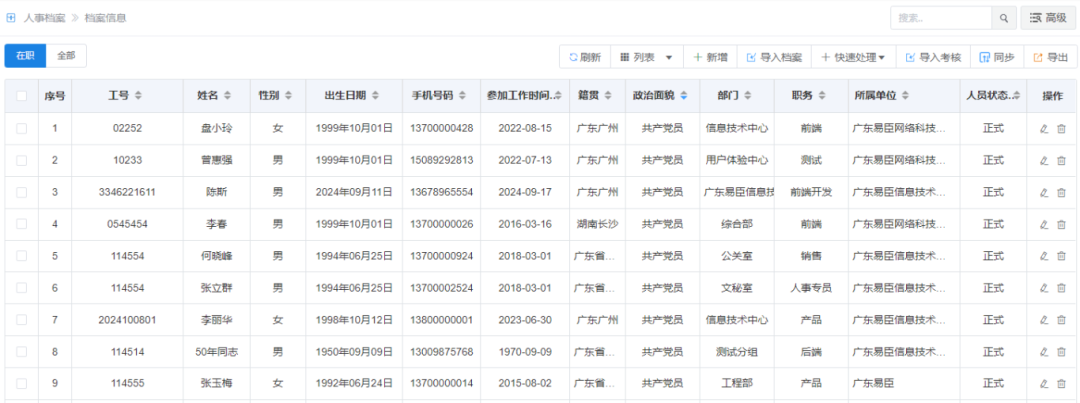Viewport: 1080px width, 403px height.
Task: Sort by 籍贯 column arrows
Action: (x=608, y=96)
